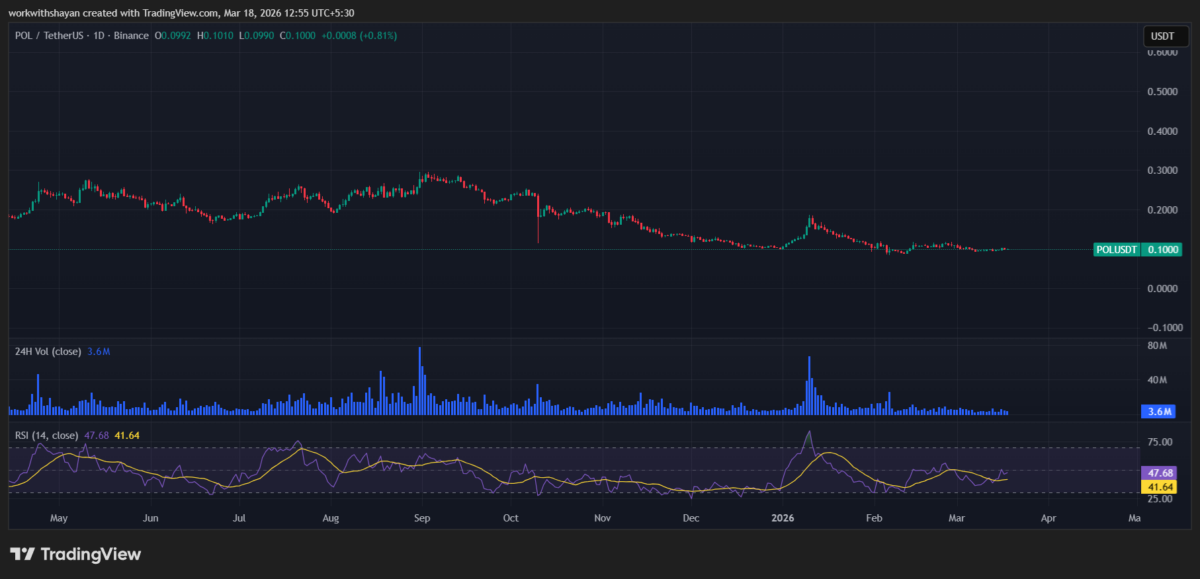This screenshot has height=579, width=1200.
Task: Click the 2026 label on the time axis
Action: 782,518
